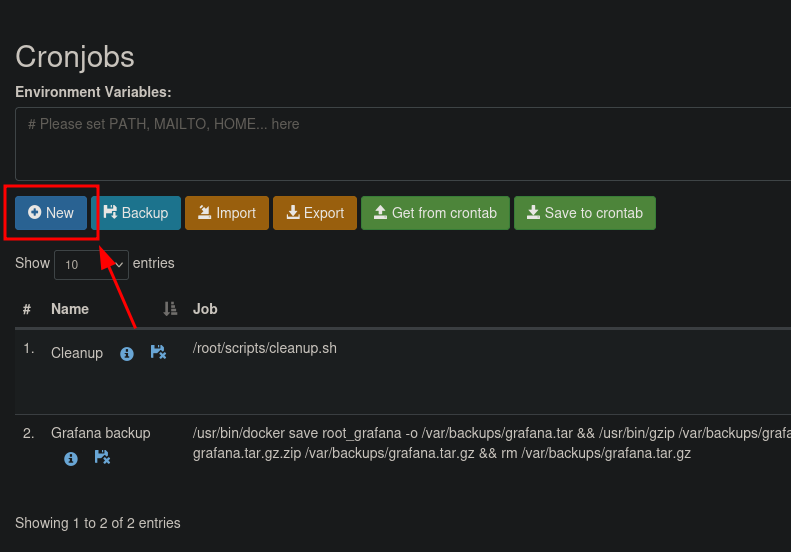Image resolution: width=791 pixels, height=552 pixels.
Task: Click Get from crontab button
Action: (x=435, y=213)
